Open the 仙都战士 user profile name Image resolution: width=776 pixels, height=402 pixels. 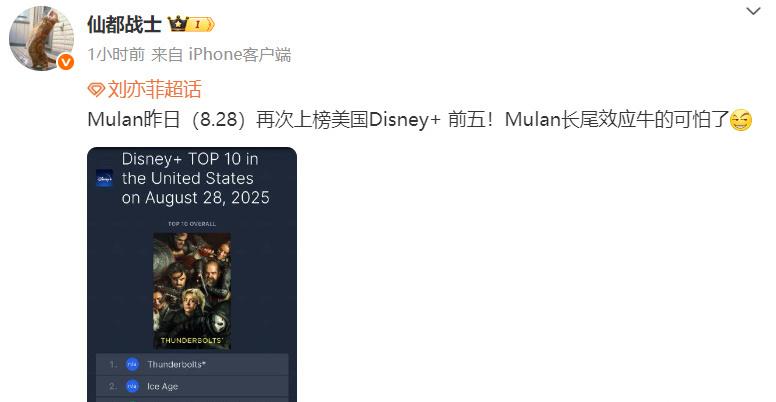124,24
